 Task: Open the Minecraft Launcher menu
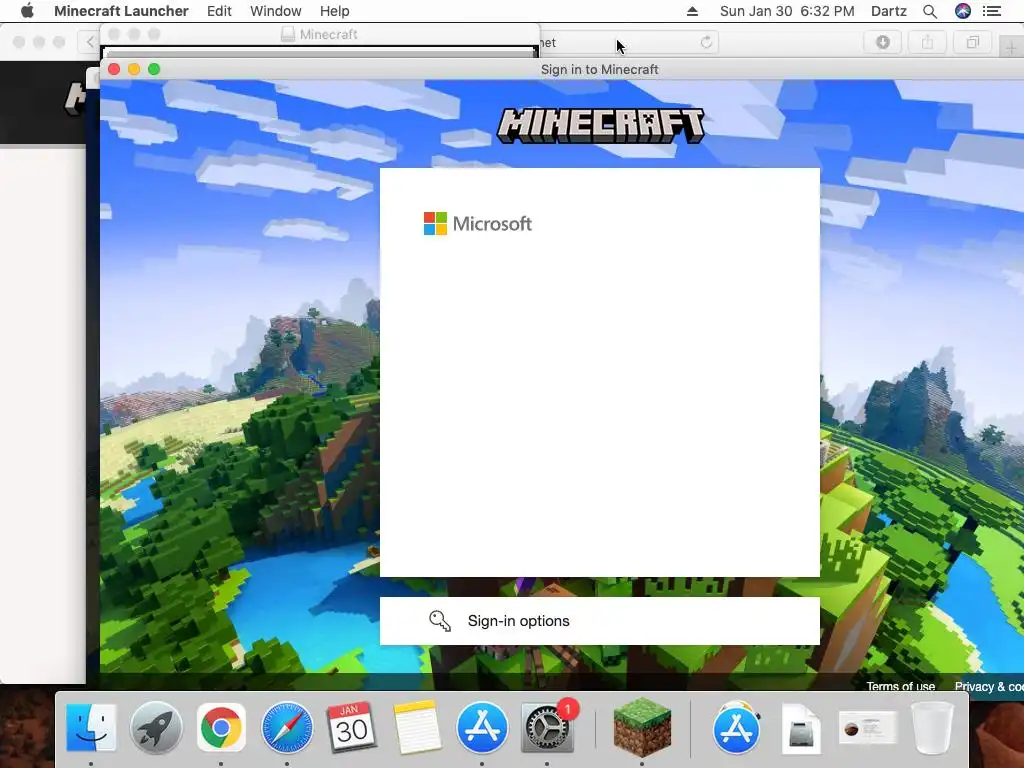coord(121,11)
